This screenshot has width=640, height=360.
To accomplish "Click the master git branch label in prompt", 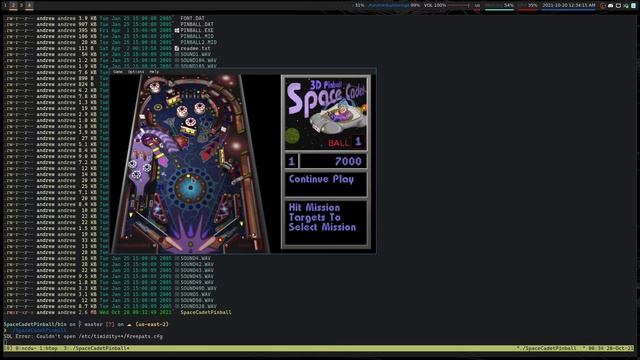I will point(93,324).
